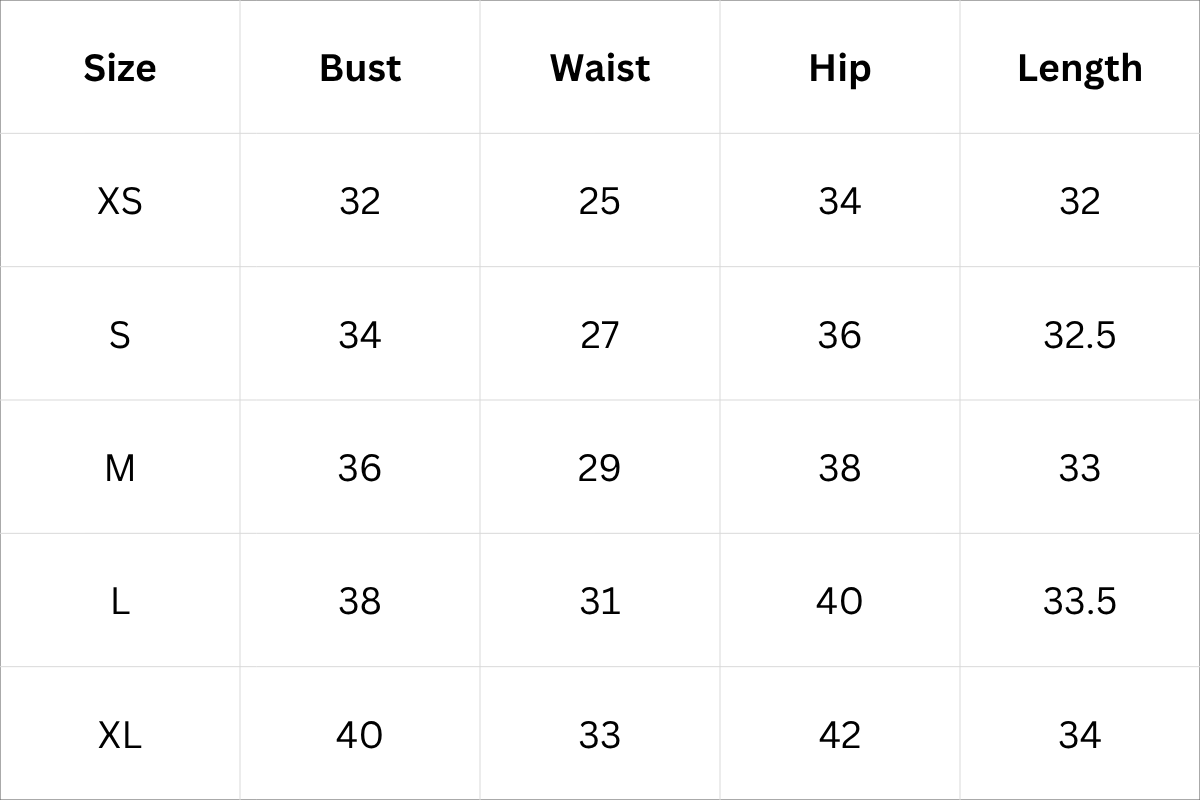Select the S size row label
Image resolution: width=1200 pixels, height=800 pixels.
click(x=120, y=334)
